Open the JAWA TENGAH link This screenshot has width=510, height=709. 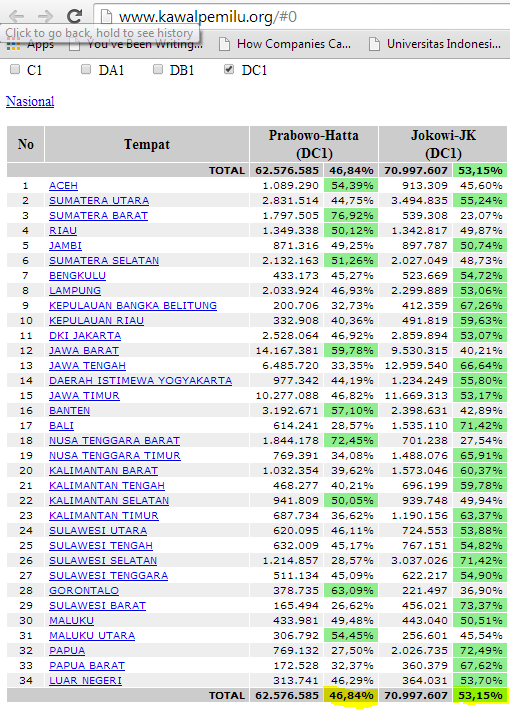point(87,365)
